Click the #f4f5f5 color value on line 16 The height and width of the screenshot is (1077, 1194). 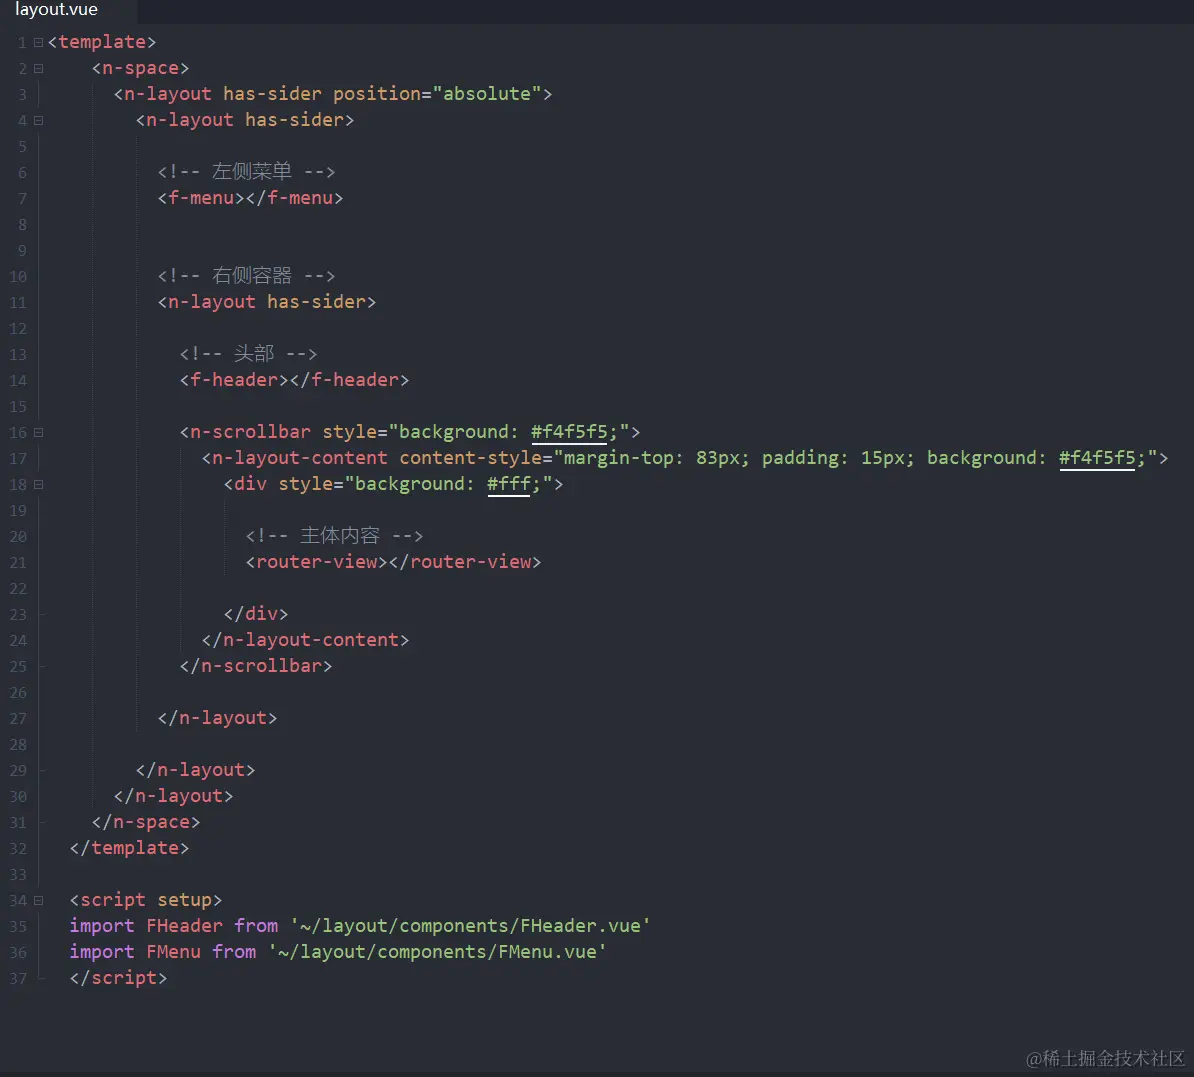(569, 432)
